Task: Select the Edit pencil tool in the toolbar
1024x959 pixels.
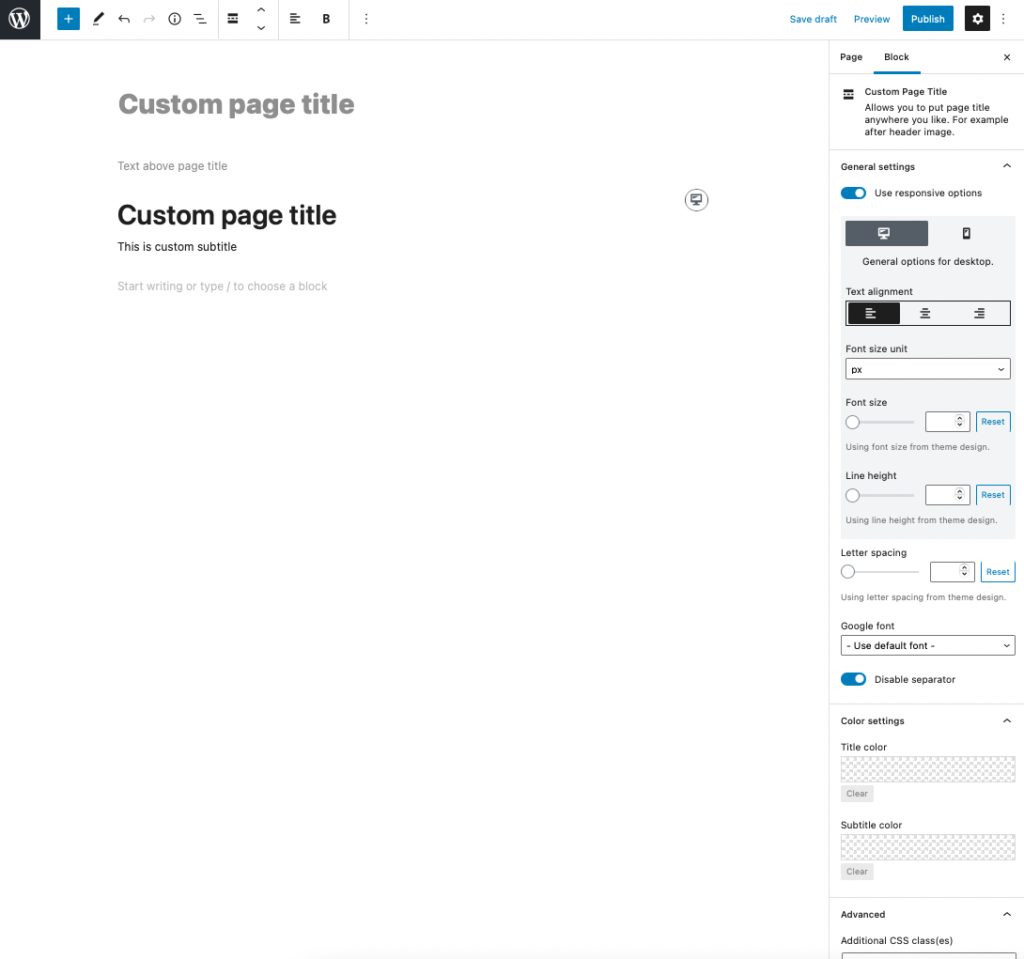Action: tap(97, 18)
